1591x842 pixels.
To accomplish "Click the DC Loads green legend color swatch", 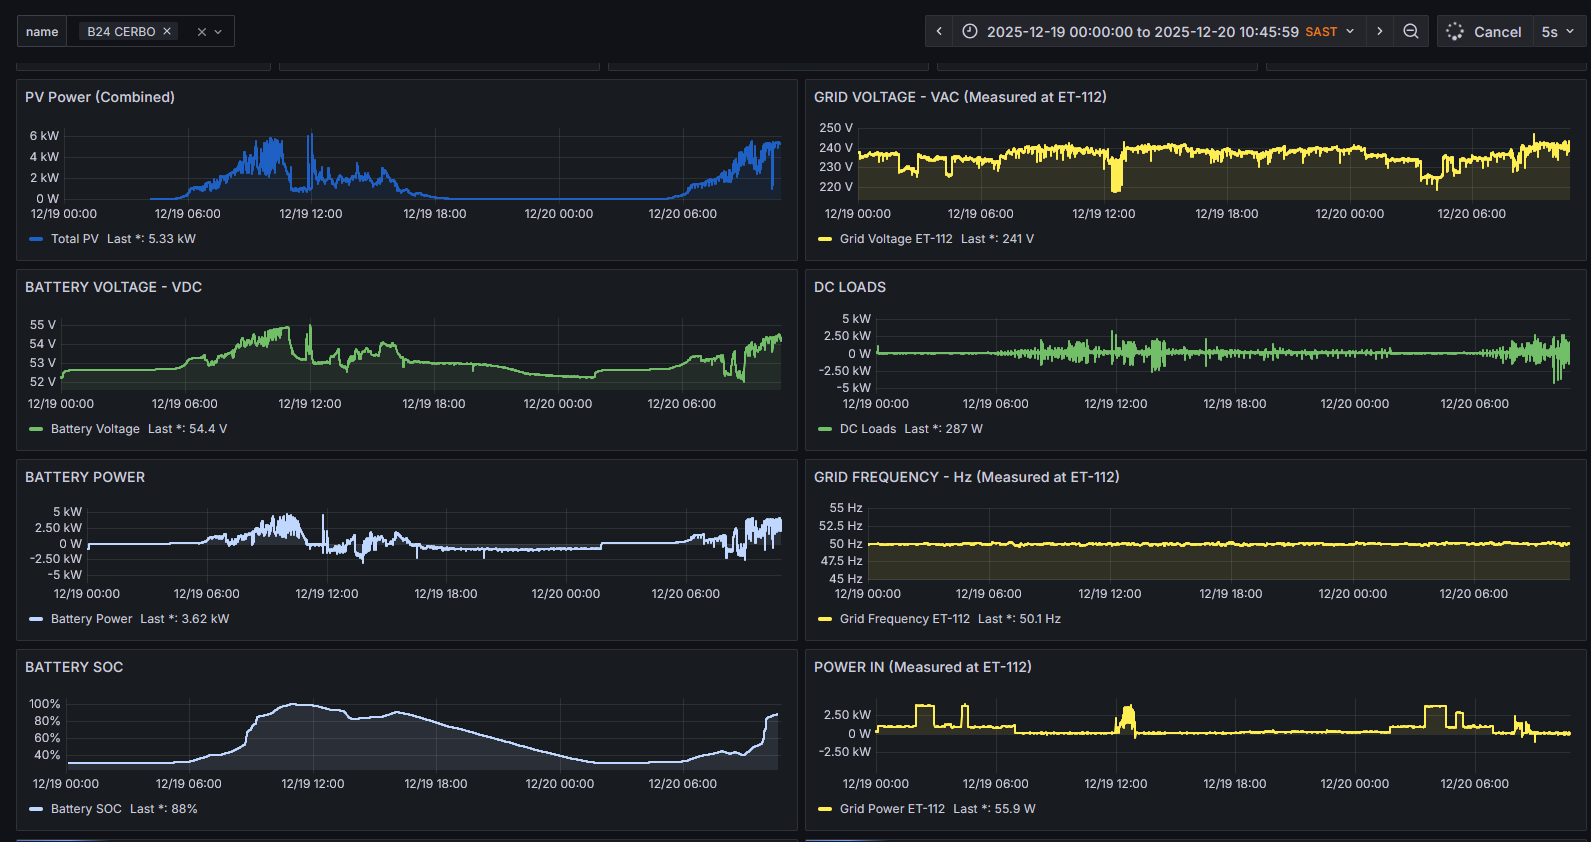I will point(825,429).
